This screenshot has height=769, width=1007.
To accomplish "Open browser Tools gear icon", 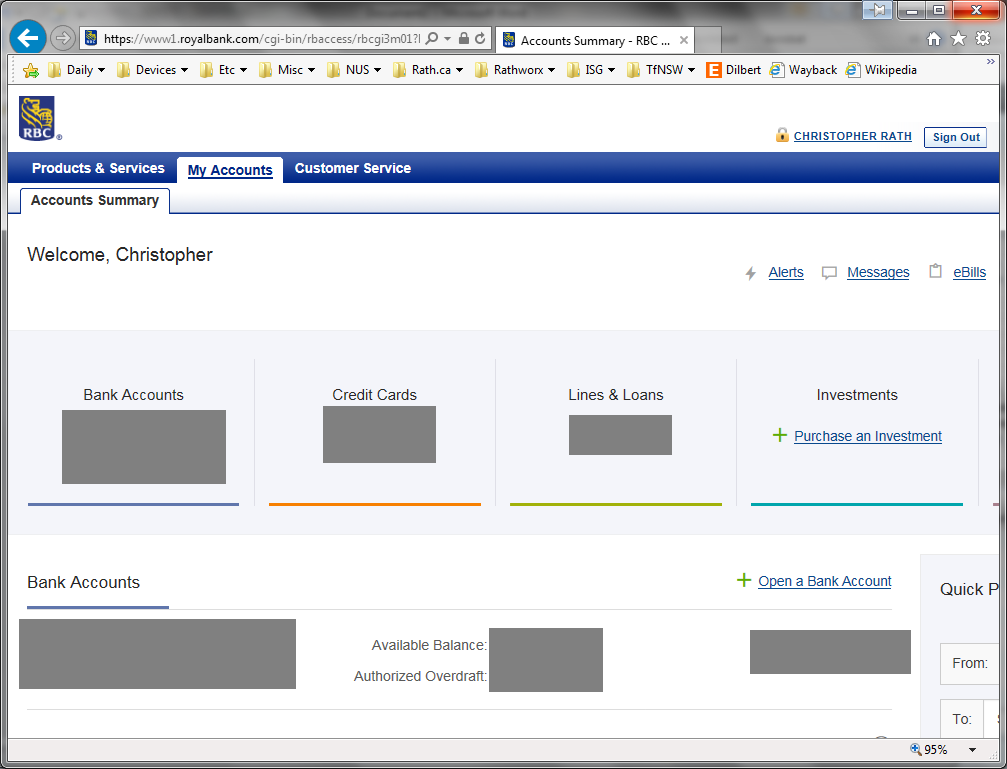I will point(983,39).
